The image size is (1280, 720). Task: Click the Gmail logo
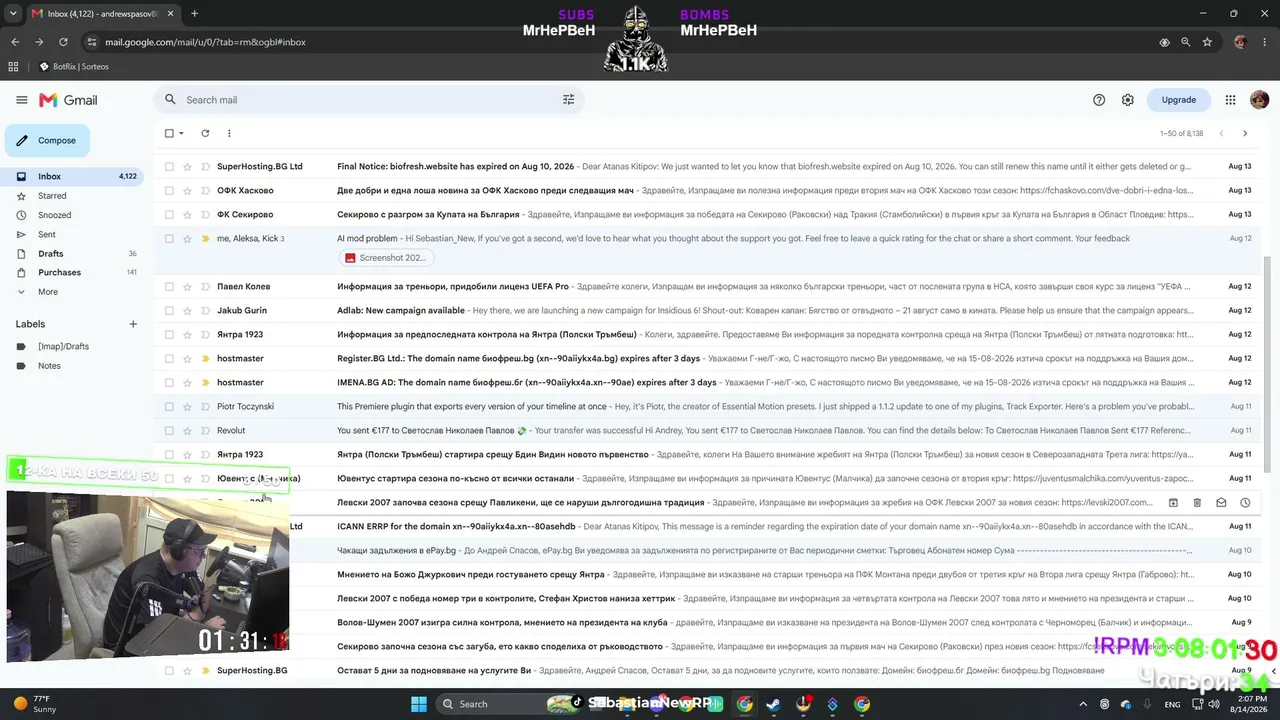tap(68, 100)
